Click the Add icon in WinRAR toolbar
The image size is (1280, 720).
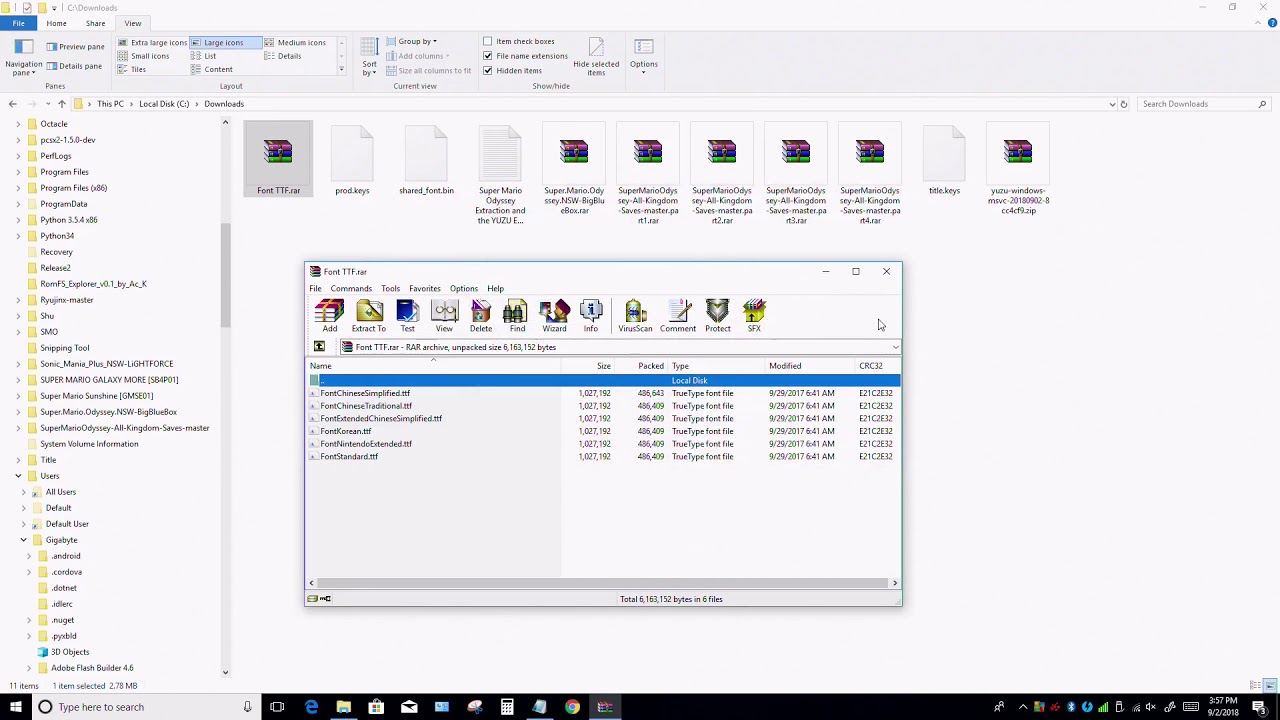pyautogui.click(x=329, y=316)
